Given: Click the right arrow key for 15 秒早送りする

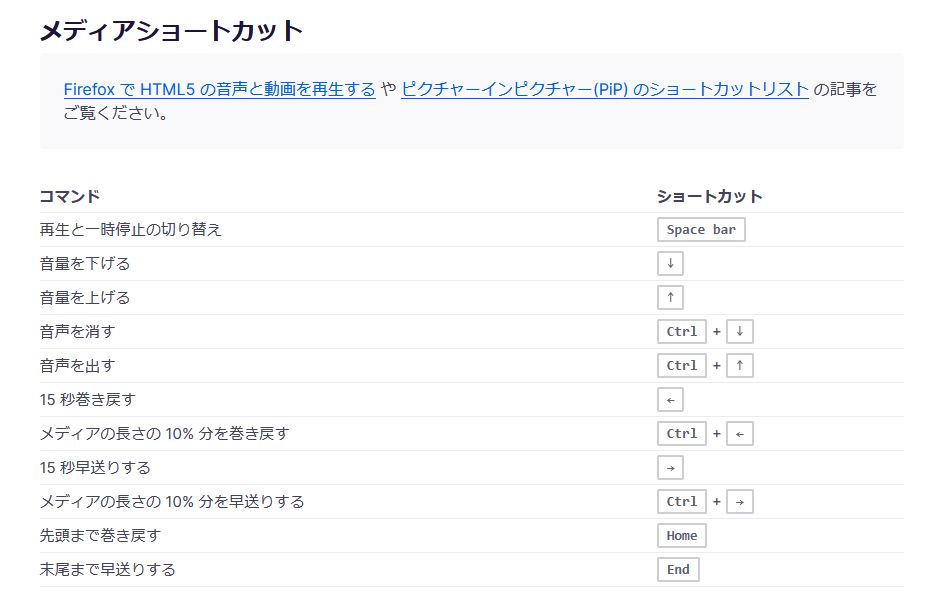Looking at the screenshot, I should pos(670,468).
